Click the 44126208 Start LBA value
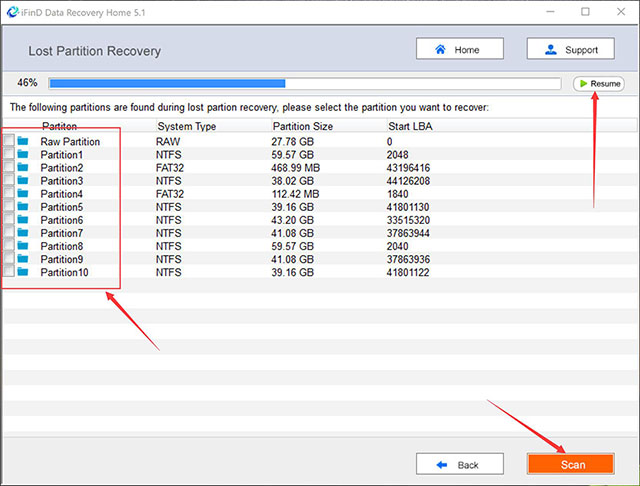The width and height of the screenshot is (640, 486). coord(408,181)
